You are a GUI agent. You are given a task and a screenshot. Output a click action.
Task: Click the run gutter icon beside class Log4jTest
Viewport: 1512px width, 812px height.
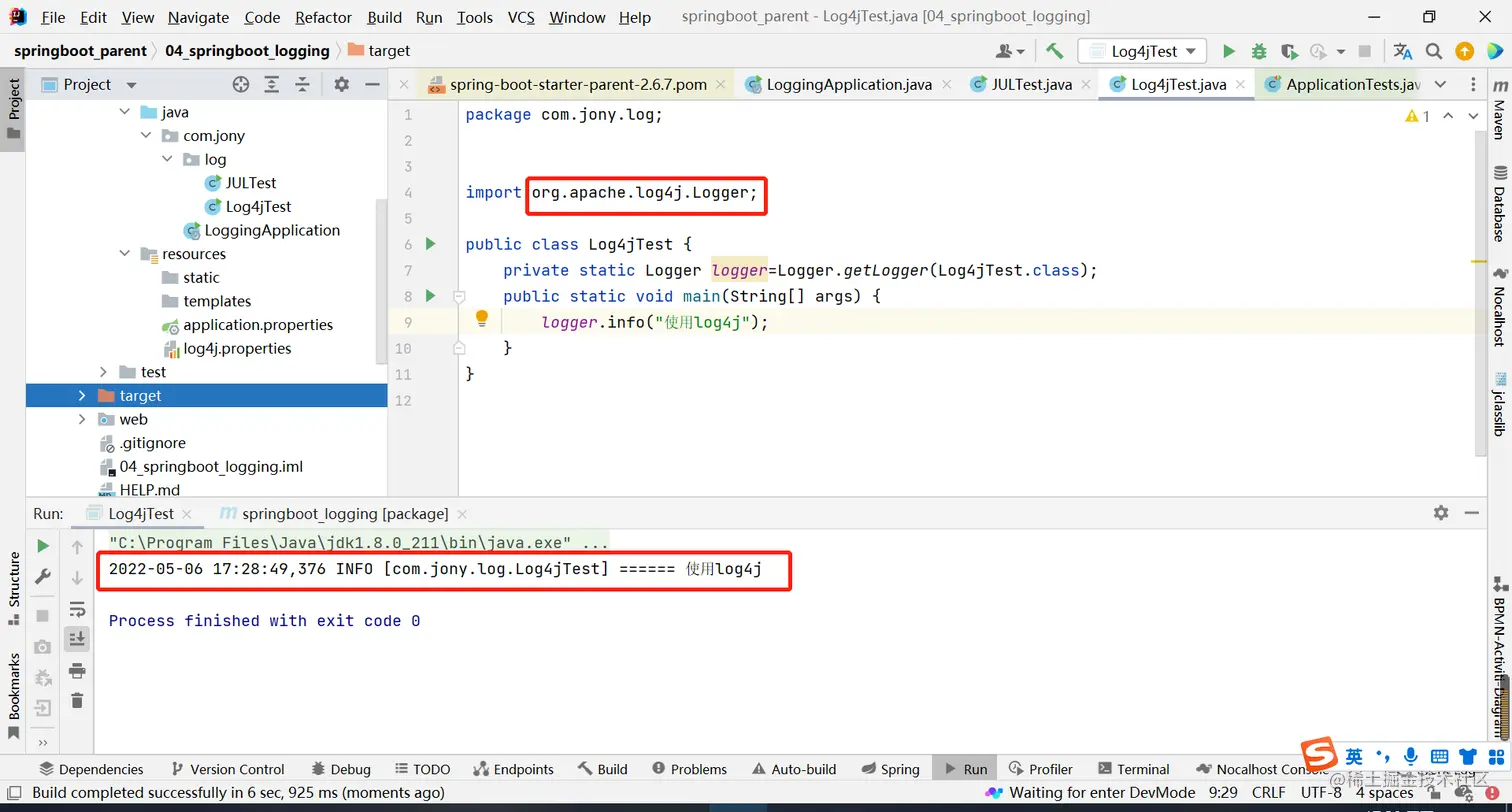pos(431,244)
